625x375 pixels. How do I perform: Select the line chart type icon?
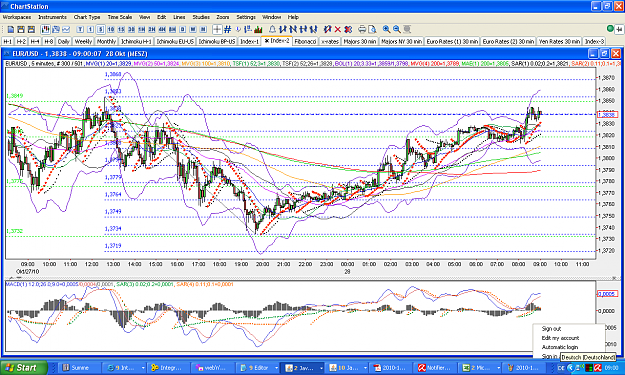[66, 29]
